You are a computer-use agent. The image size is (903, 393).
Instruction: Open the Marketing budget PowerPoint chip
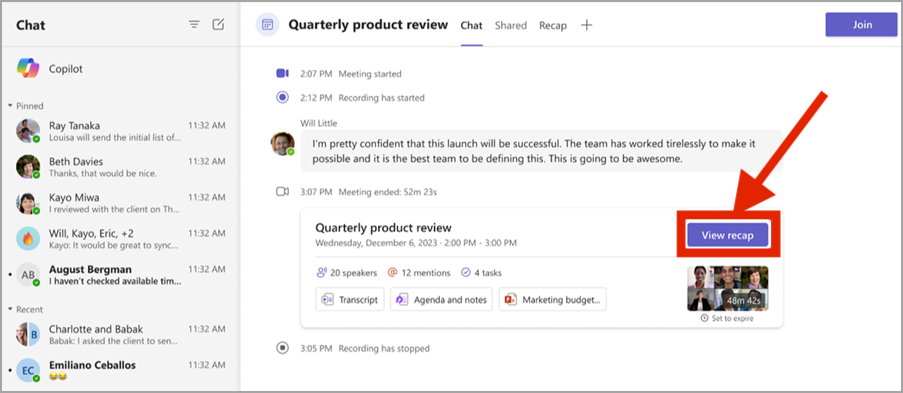(552, 300)
